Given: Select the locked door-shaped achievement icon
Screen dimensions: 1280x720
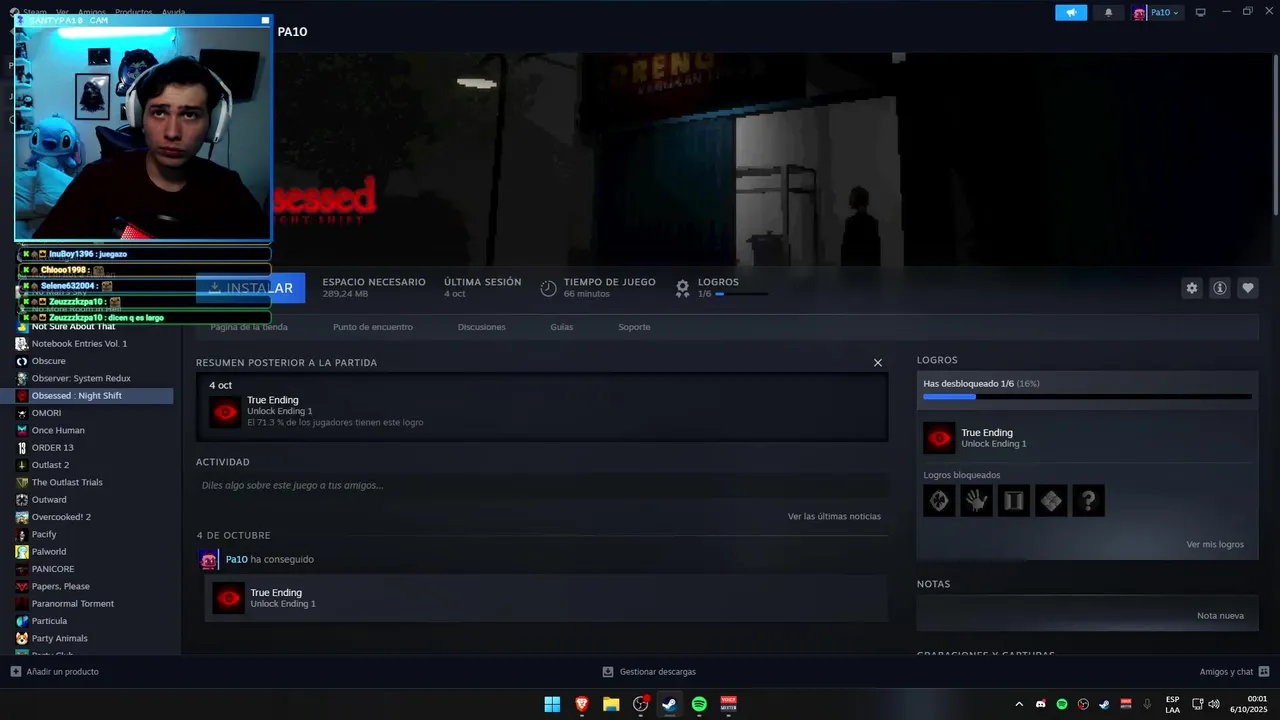Looking at the screenshot, I should tap(1014, 500).
